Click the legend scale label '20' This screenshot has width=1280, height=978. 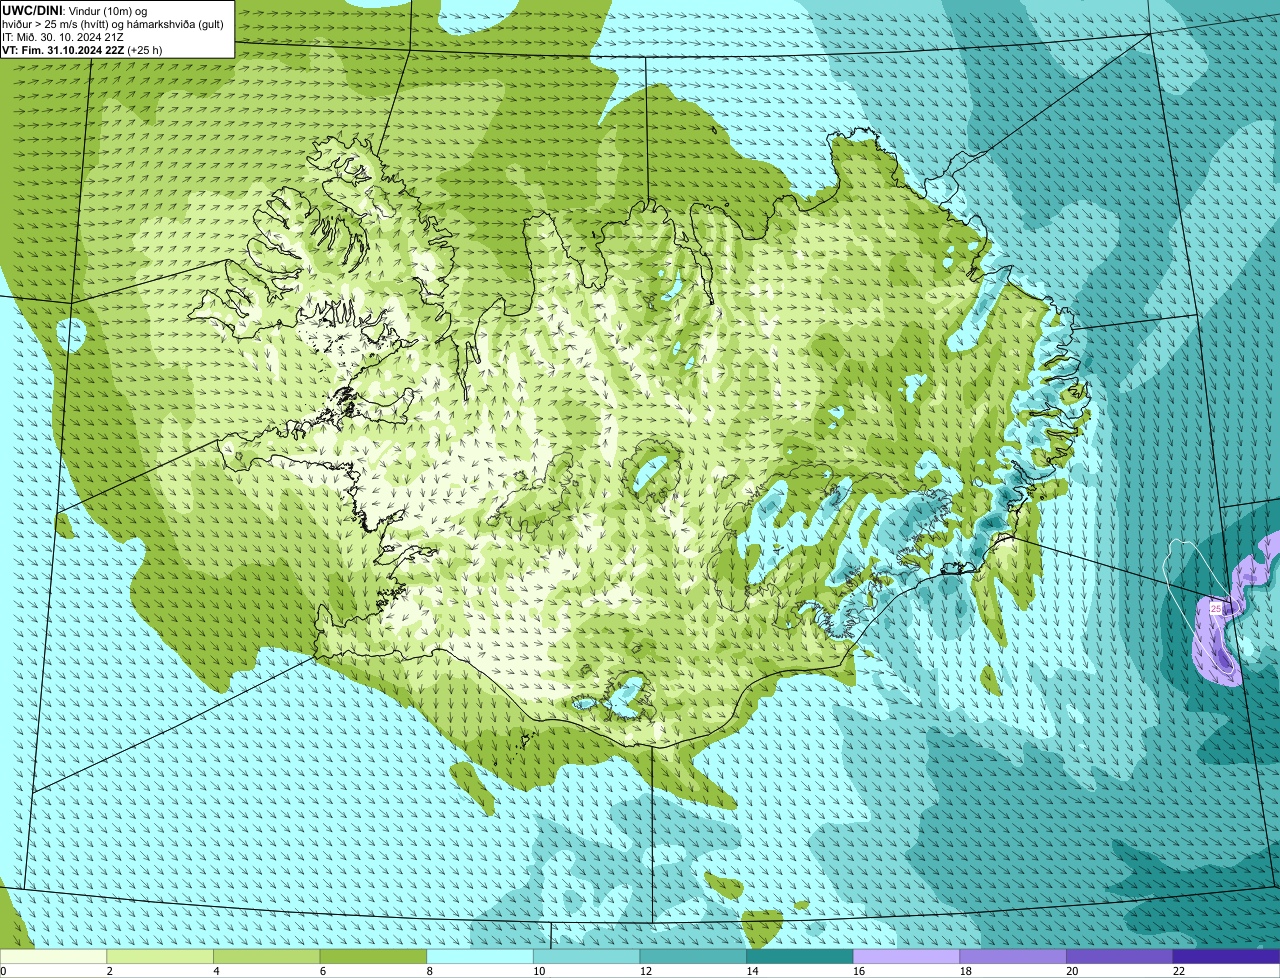click(x=1072, y=971)
